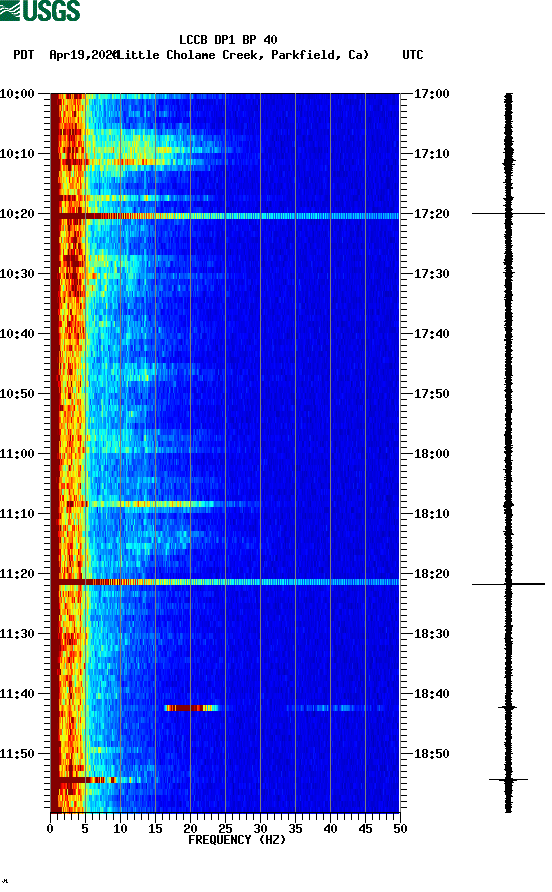Click the '10:10' PDT time label
This screenshot has width=552, height=892.
click(17, 154)
